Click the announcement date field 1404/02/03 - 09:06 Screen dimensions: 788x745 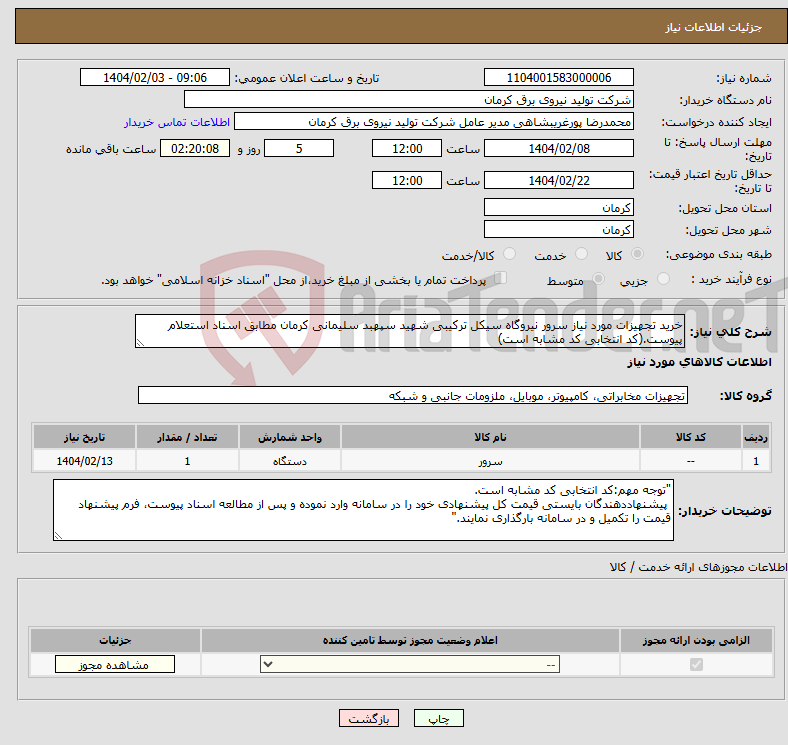[155, 77]
